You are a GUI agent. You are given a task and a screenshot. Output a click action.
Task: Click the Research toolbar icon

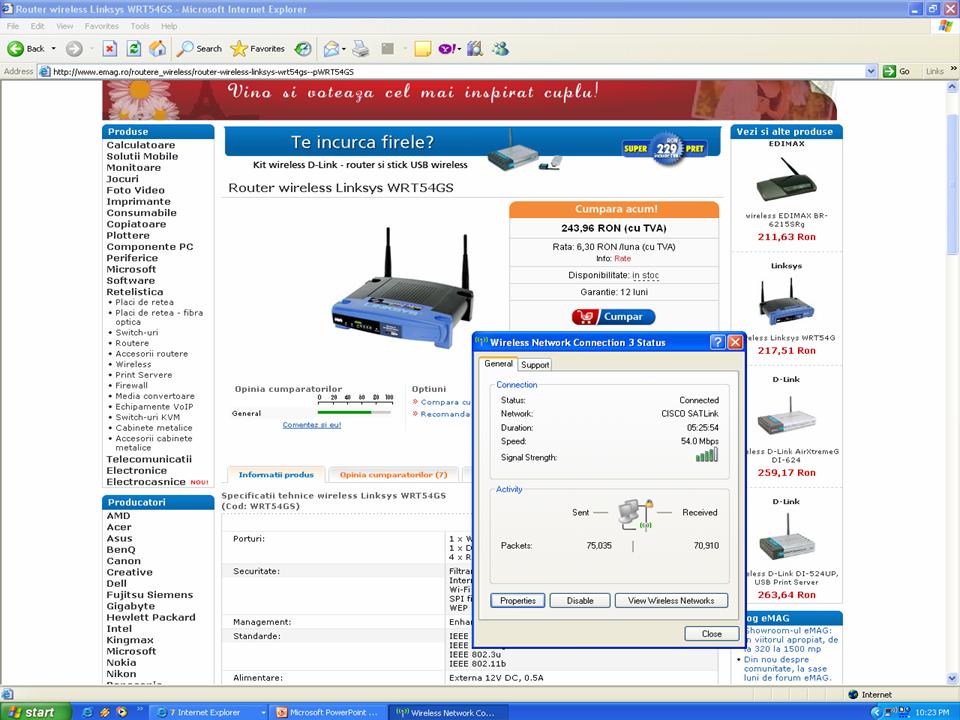click(x=475, y=48)
